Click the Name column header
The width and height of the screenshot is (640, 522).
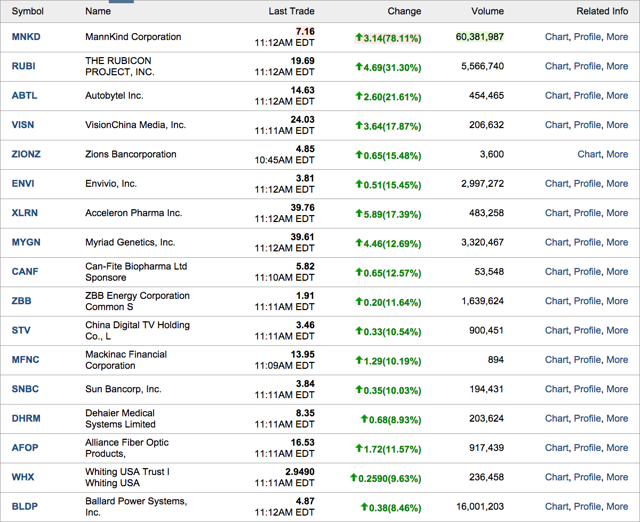(98, 11)
